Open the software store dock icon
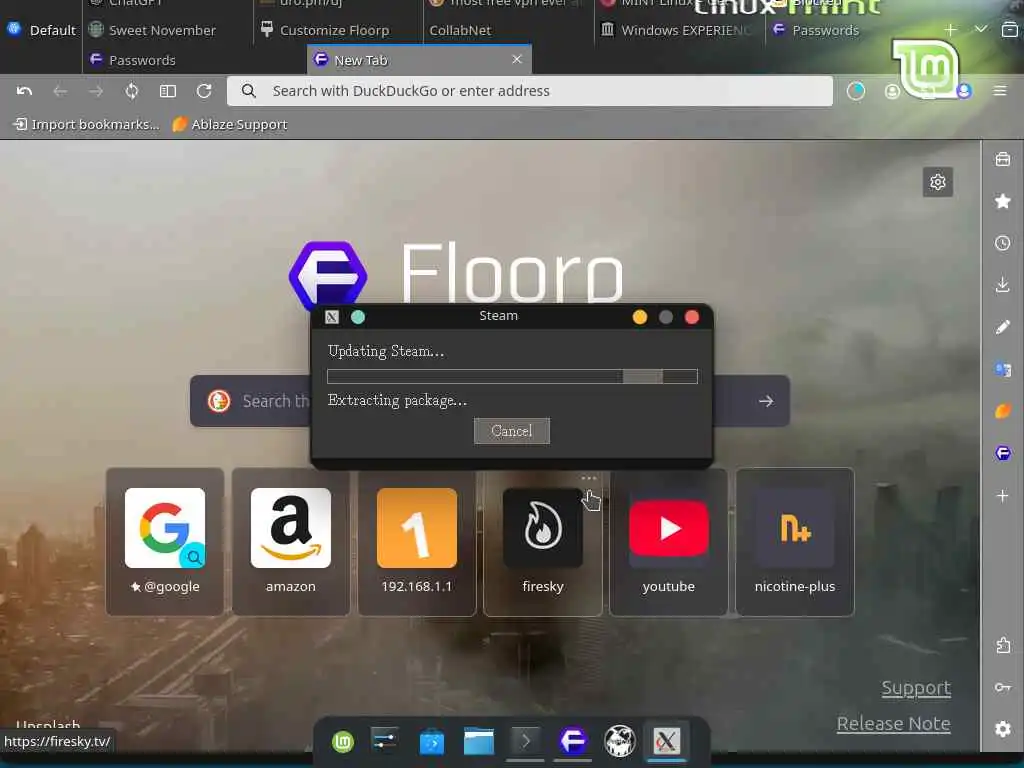 tap(432, 742)
